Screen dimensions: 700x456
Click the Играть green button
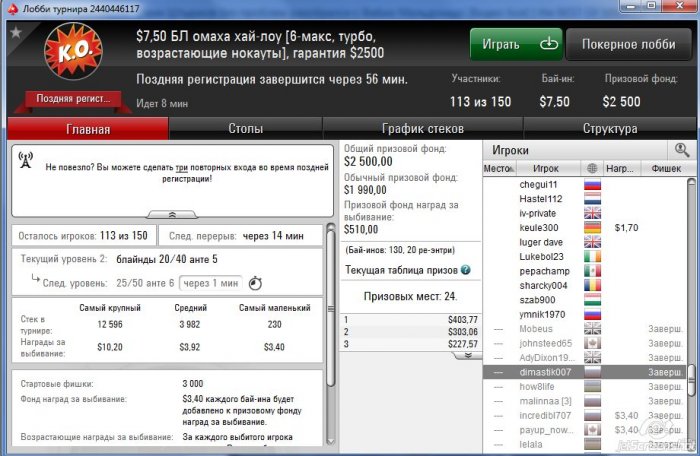tap(516, 44)
